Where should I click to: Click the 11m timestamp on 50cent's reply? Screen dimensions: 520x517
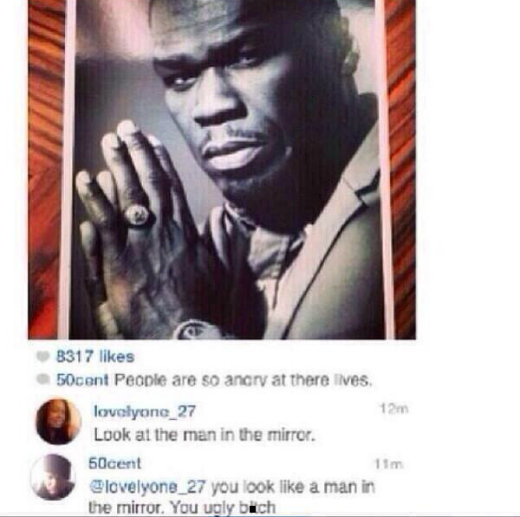(x=389, y=464)
